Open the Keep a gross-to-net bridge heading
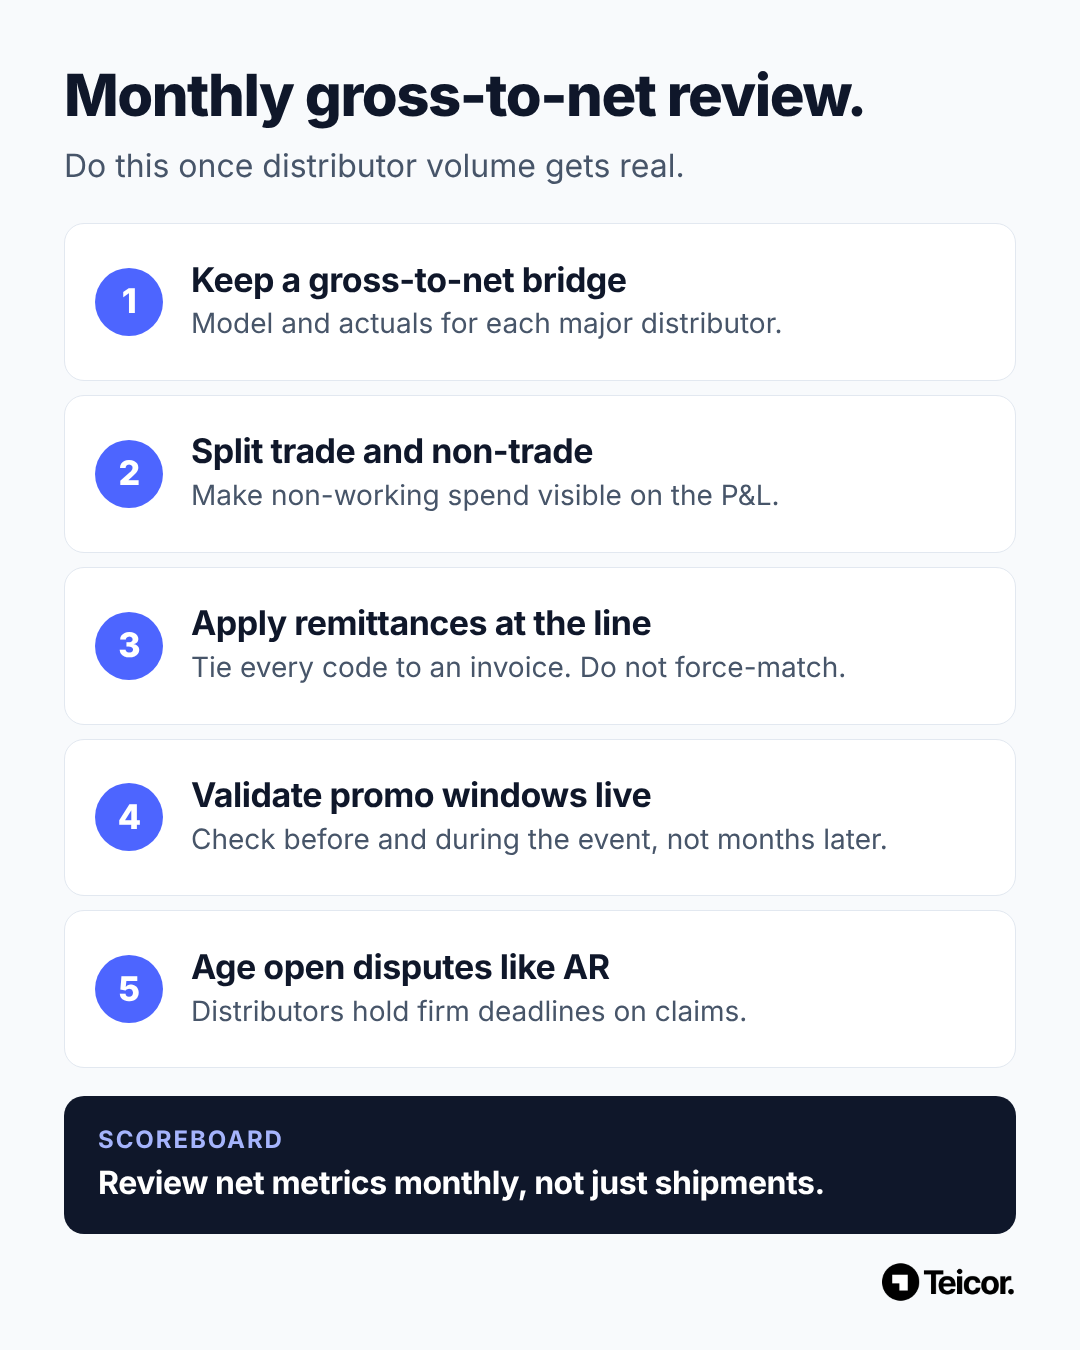 pyautogui.click(x=409, y=281)
